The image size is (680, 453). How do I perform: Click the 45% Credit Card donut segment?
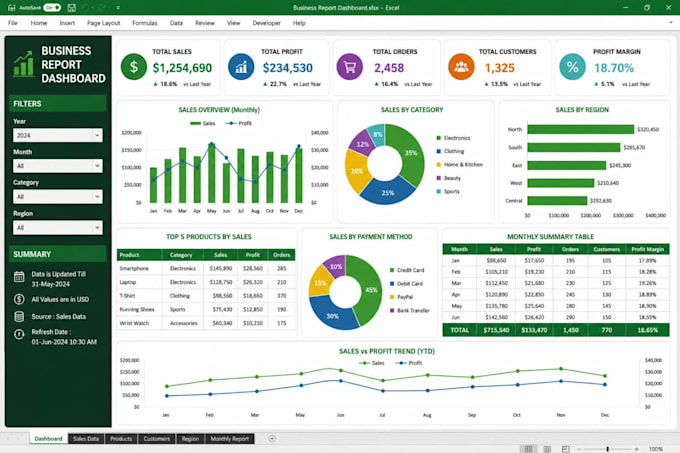click(371, 290)
